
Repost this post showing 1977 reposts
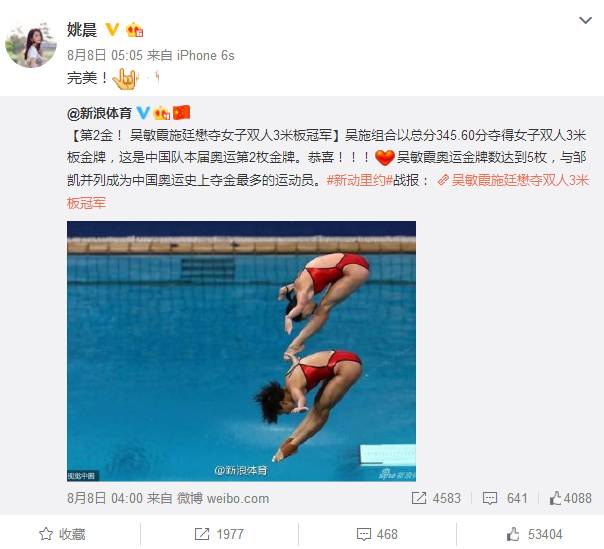pos(219,534)
